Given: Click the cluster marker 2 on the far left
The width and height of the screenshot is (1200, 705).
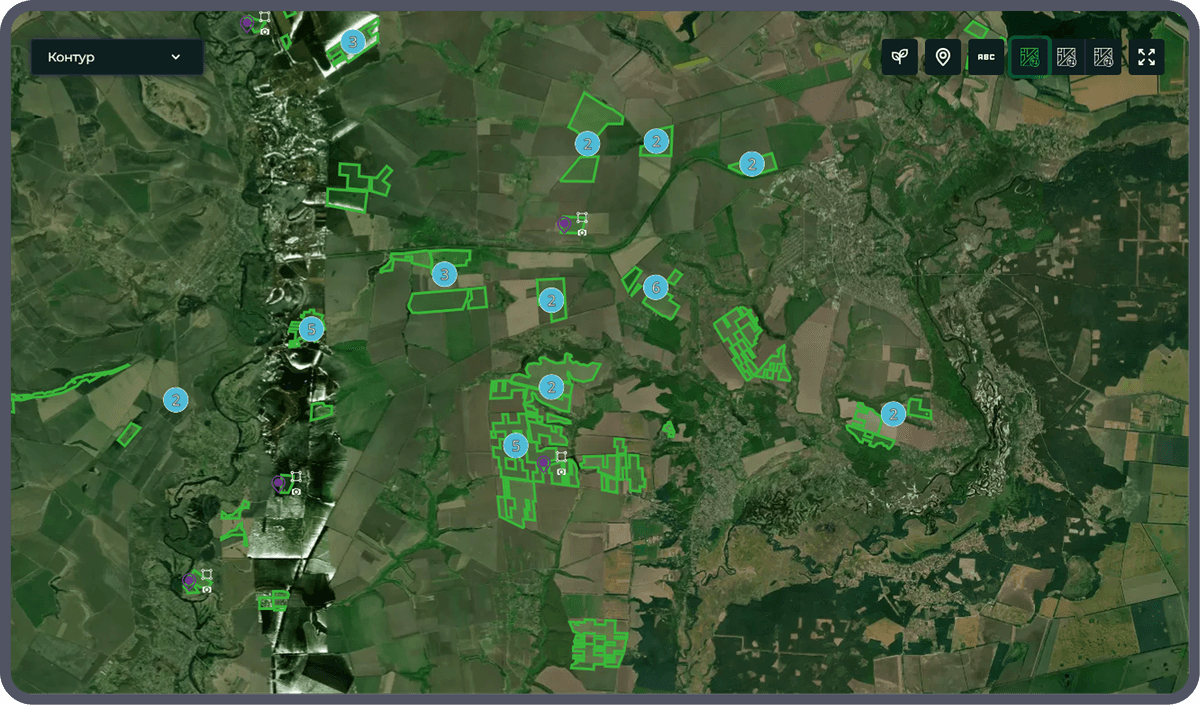Looking at the screenshot, I should (176, 400).
